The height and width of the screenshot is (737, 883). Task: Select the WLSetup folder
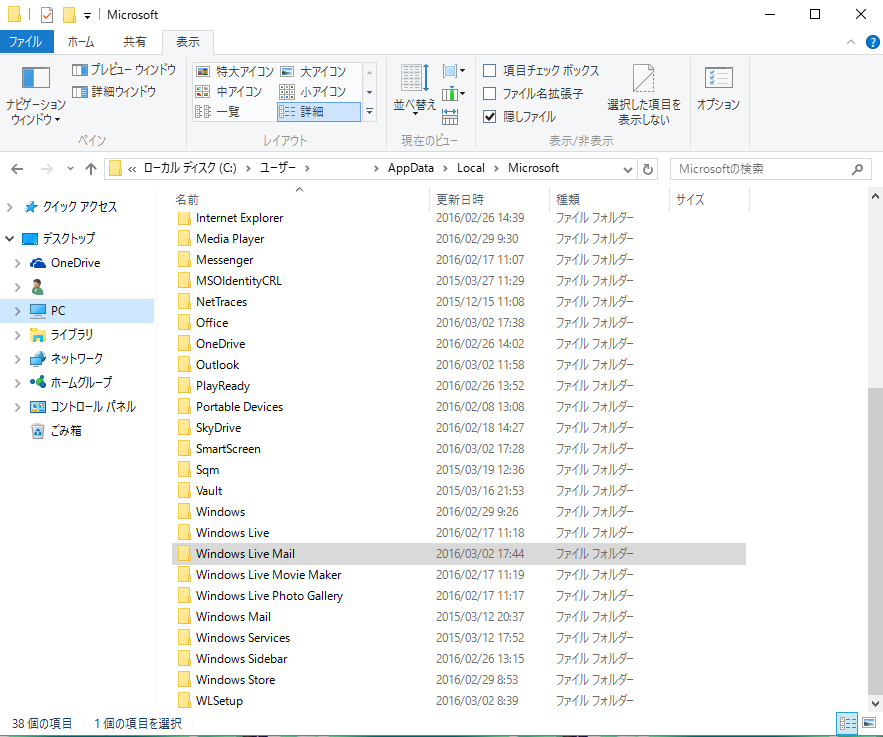[x=459, y=701]
